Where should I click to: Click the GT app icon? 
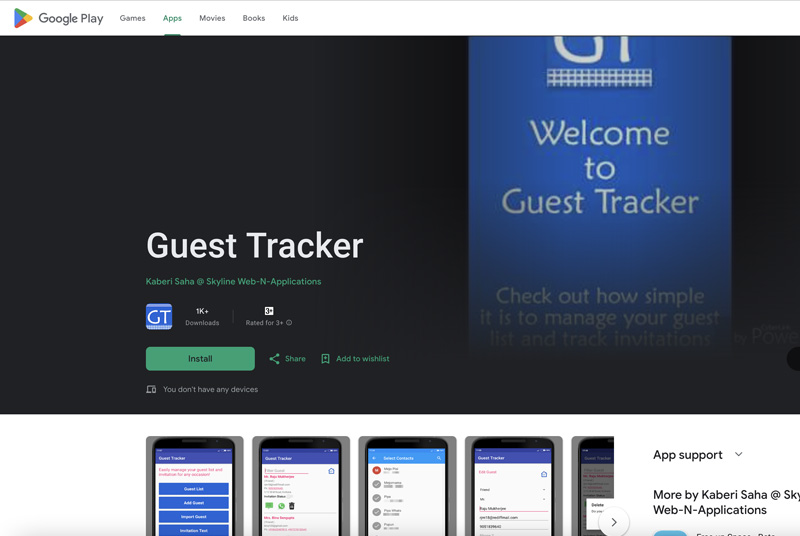click(159, 317)
